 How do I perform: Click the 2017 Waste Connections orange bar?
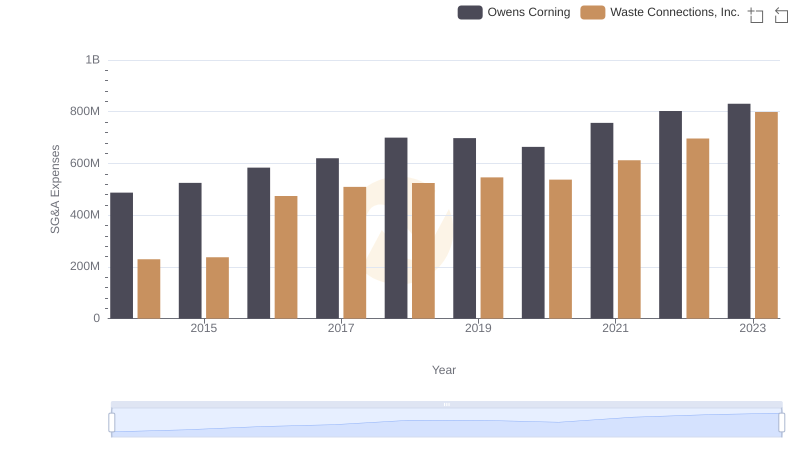point(355,252)
